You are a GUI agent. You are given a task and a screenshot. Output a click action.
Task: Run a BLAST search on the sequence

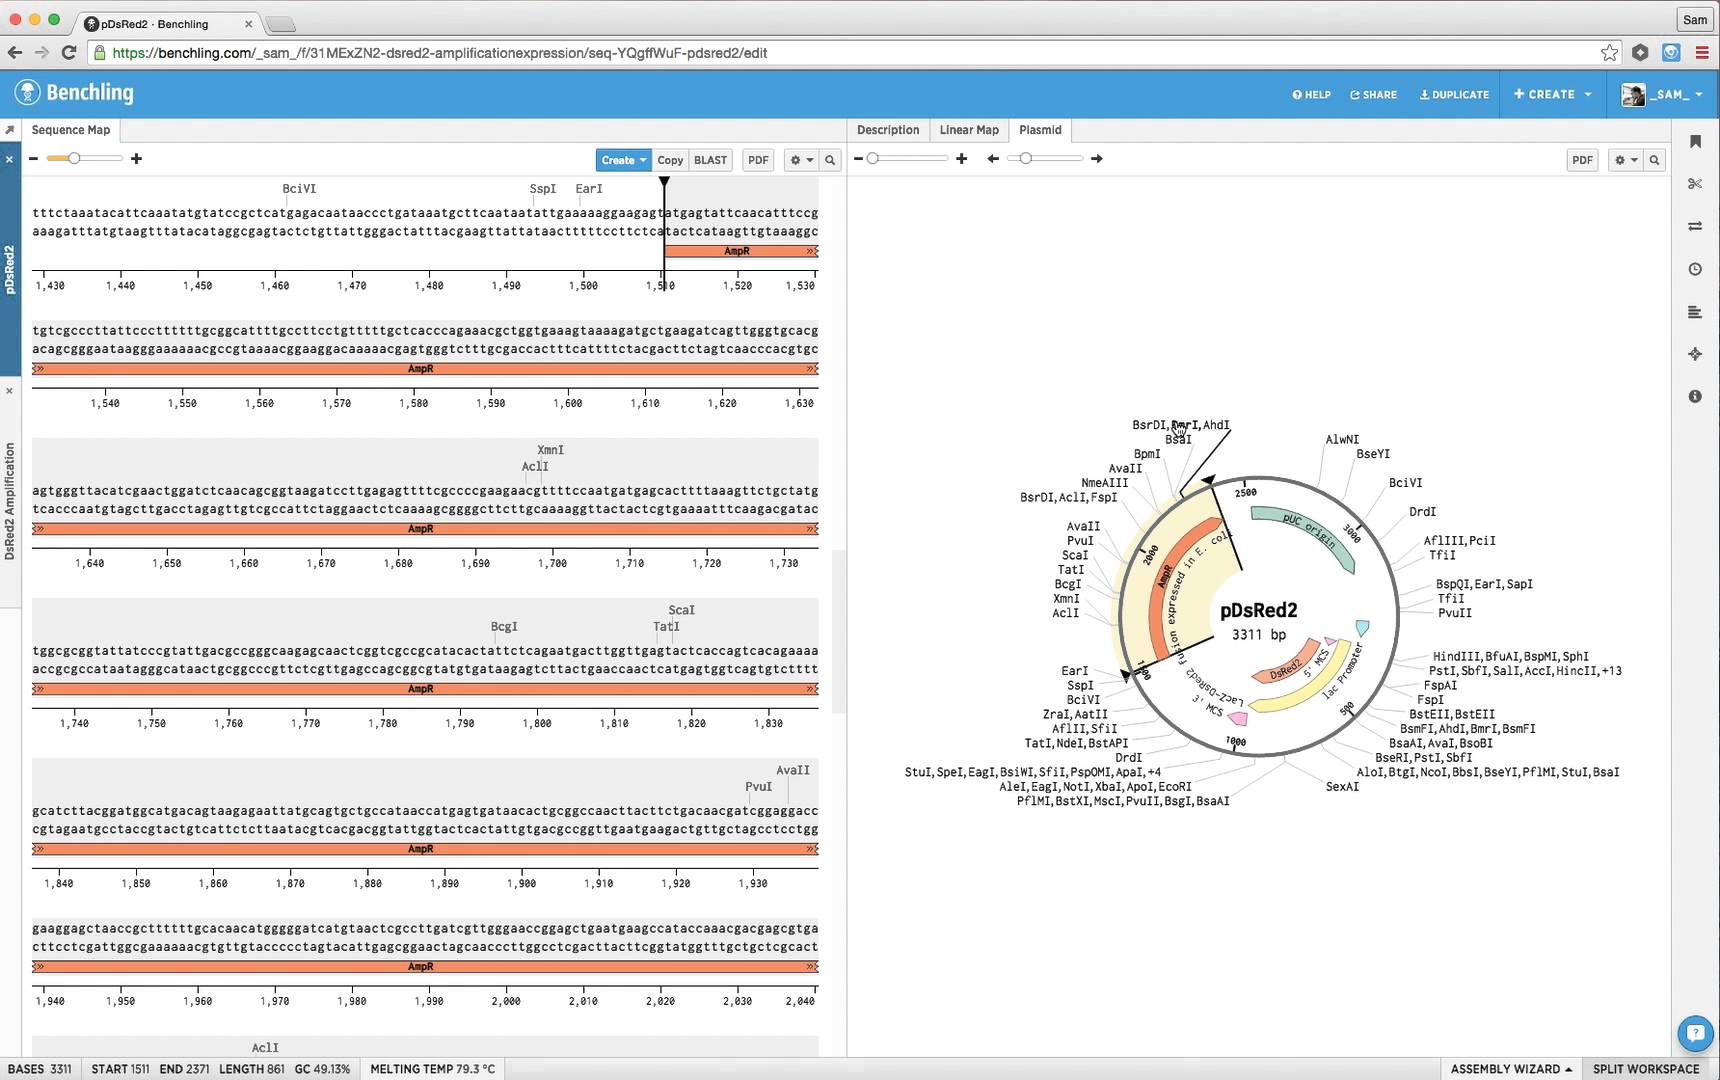tap(710, 160)
